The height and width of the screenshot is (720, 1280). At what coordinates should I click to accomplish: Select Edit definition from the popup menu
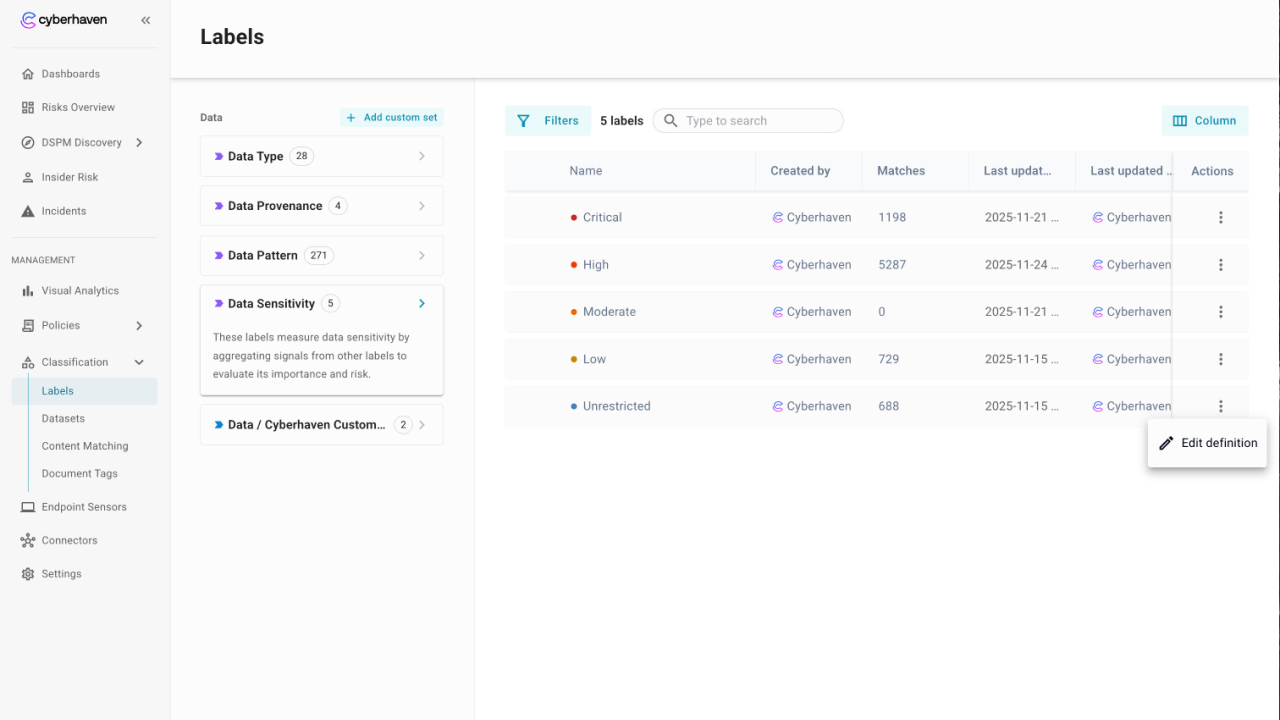(x=1207, y=443)
